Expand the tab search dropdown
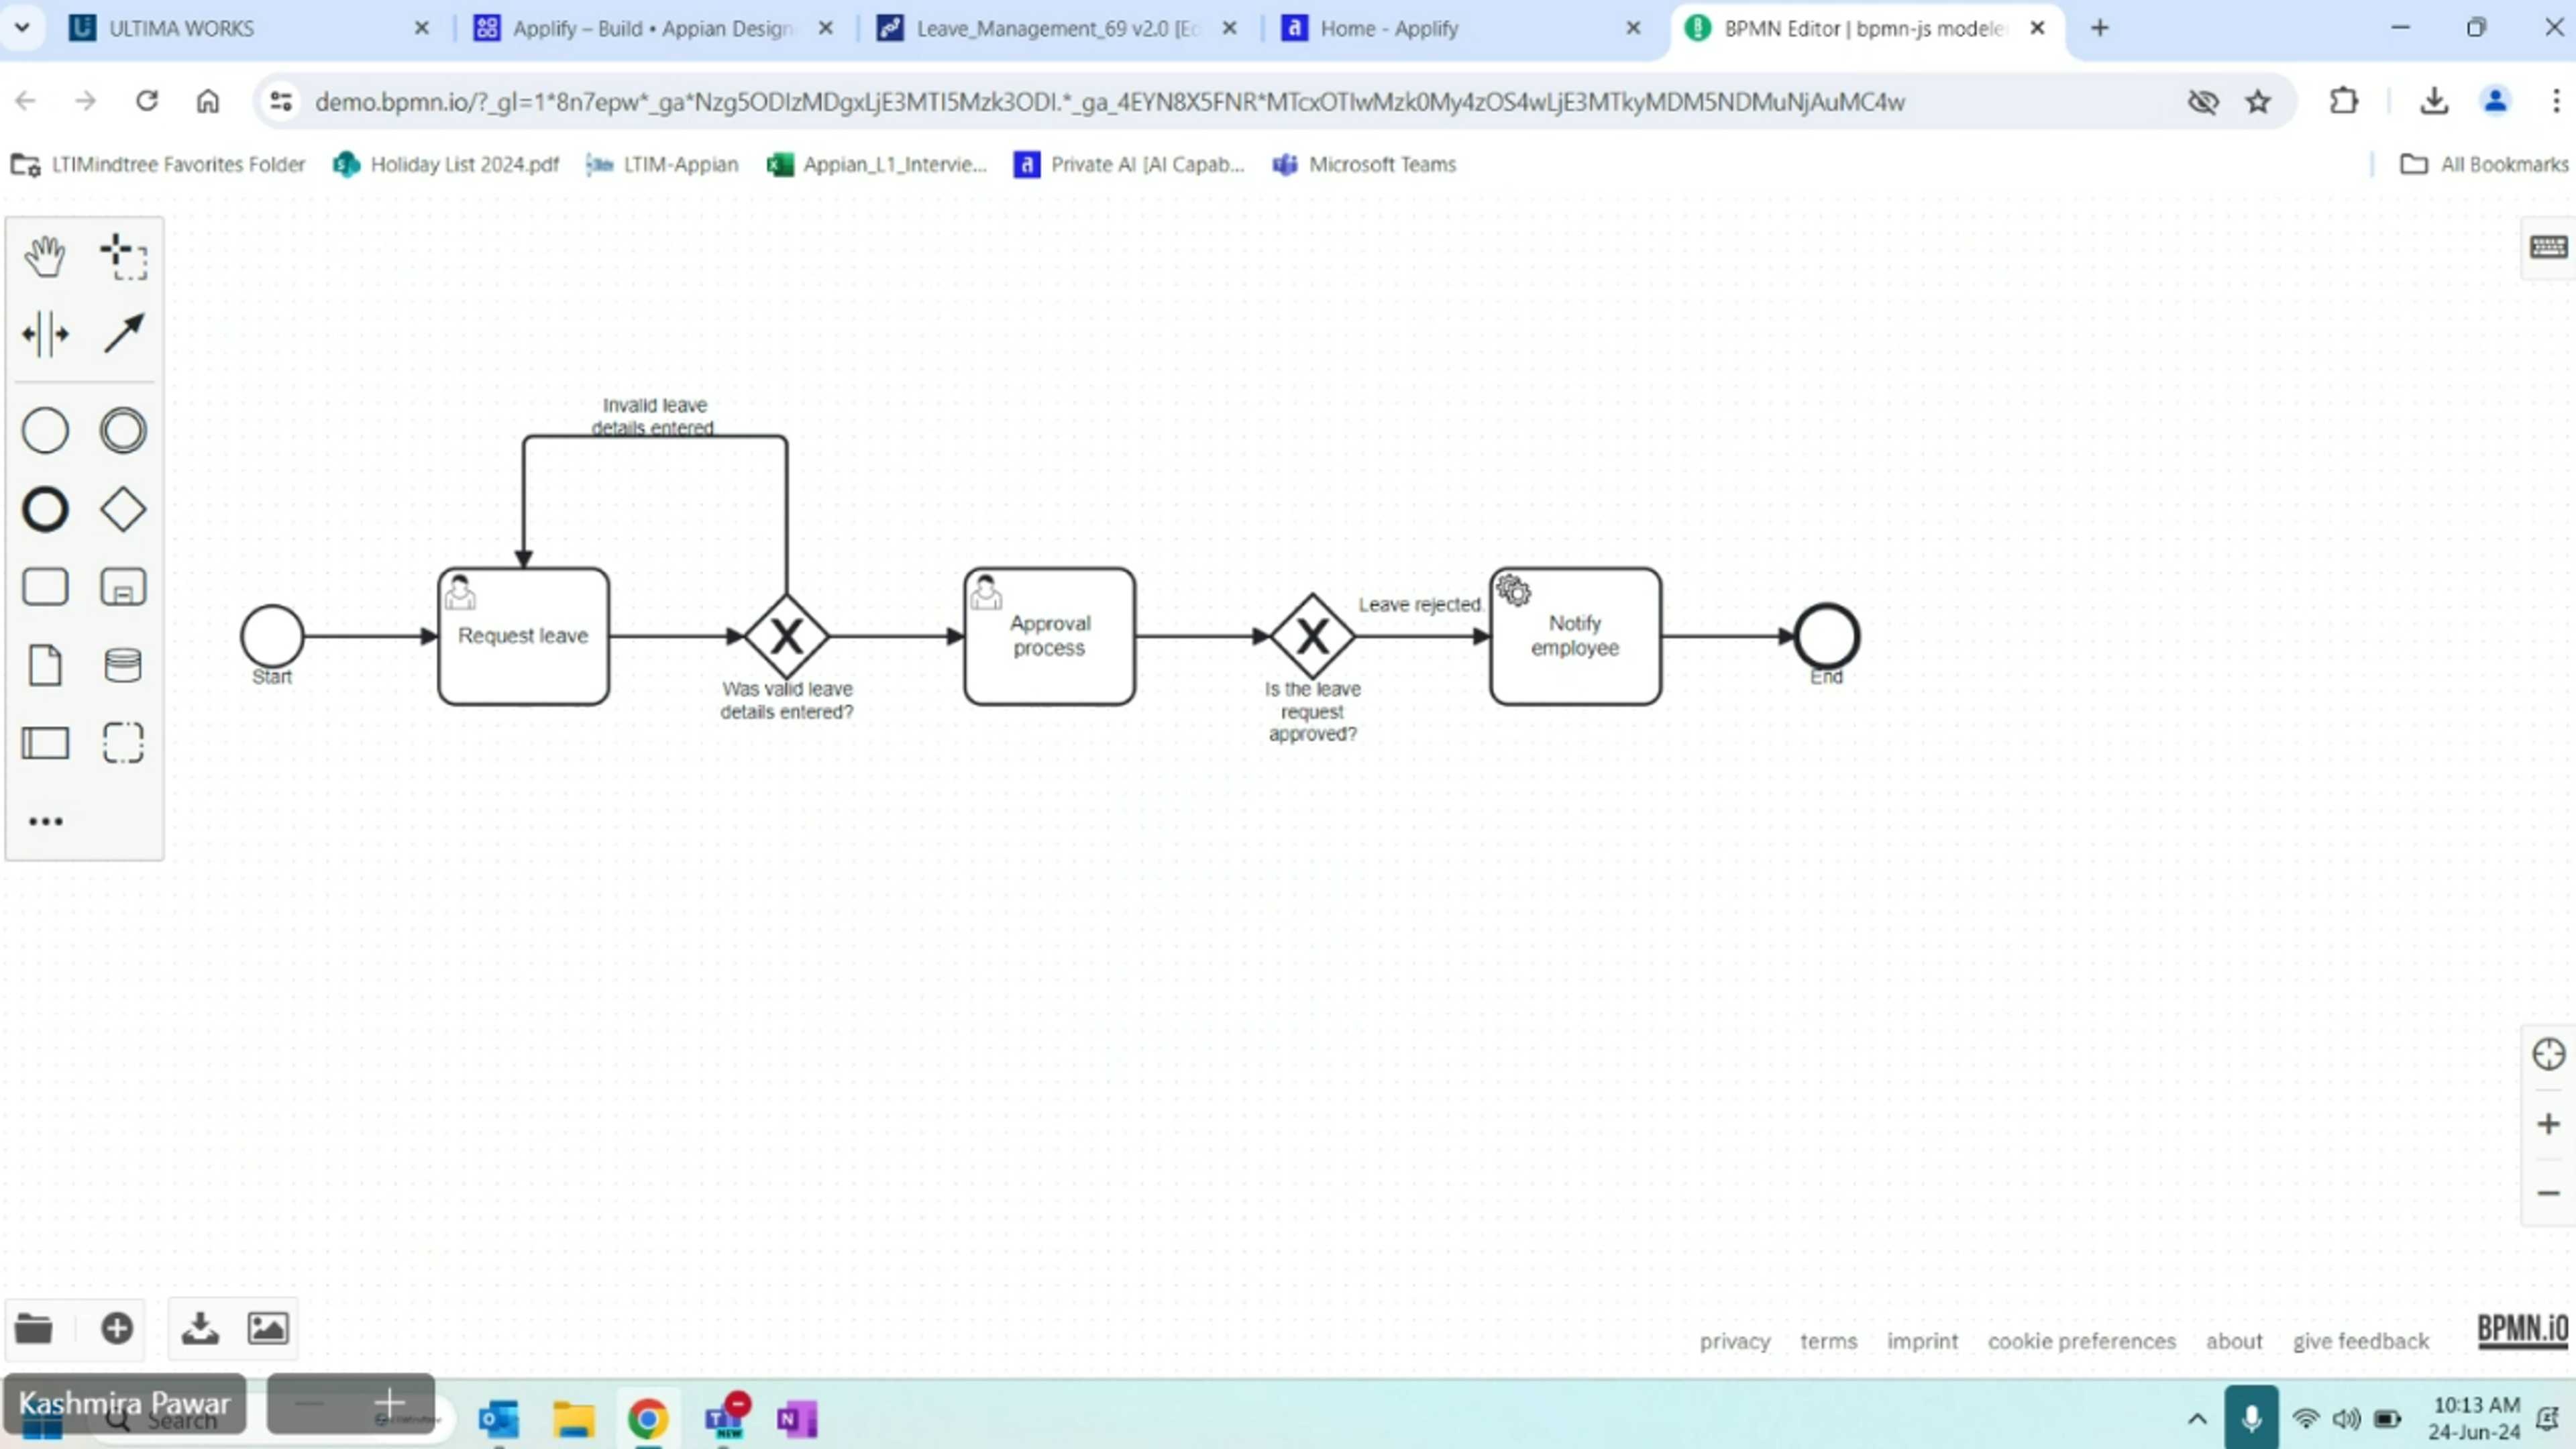Image resolution: width=2576 pixels, height=1449 pixels. pyautogui.click(x=22, y=28)
